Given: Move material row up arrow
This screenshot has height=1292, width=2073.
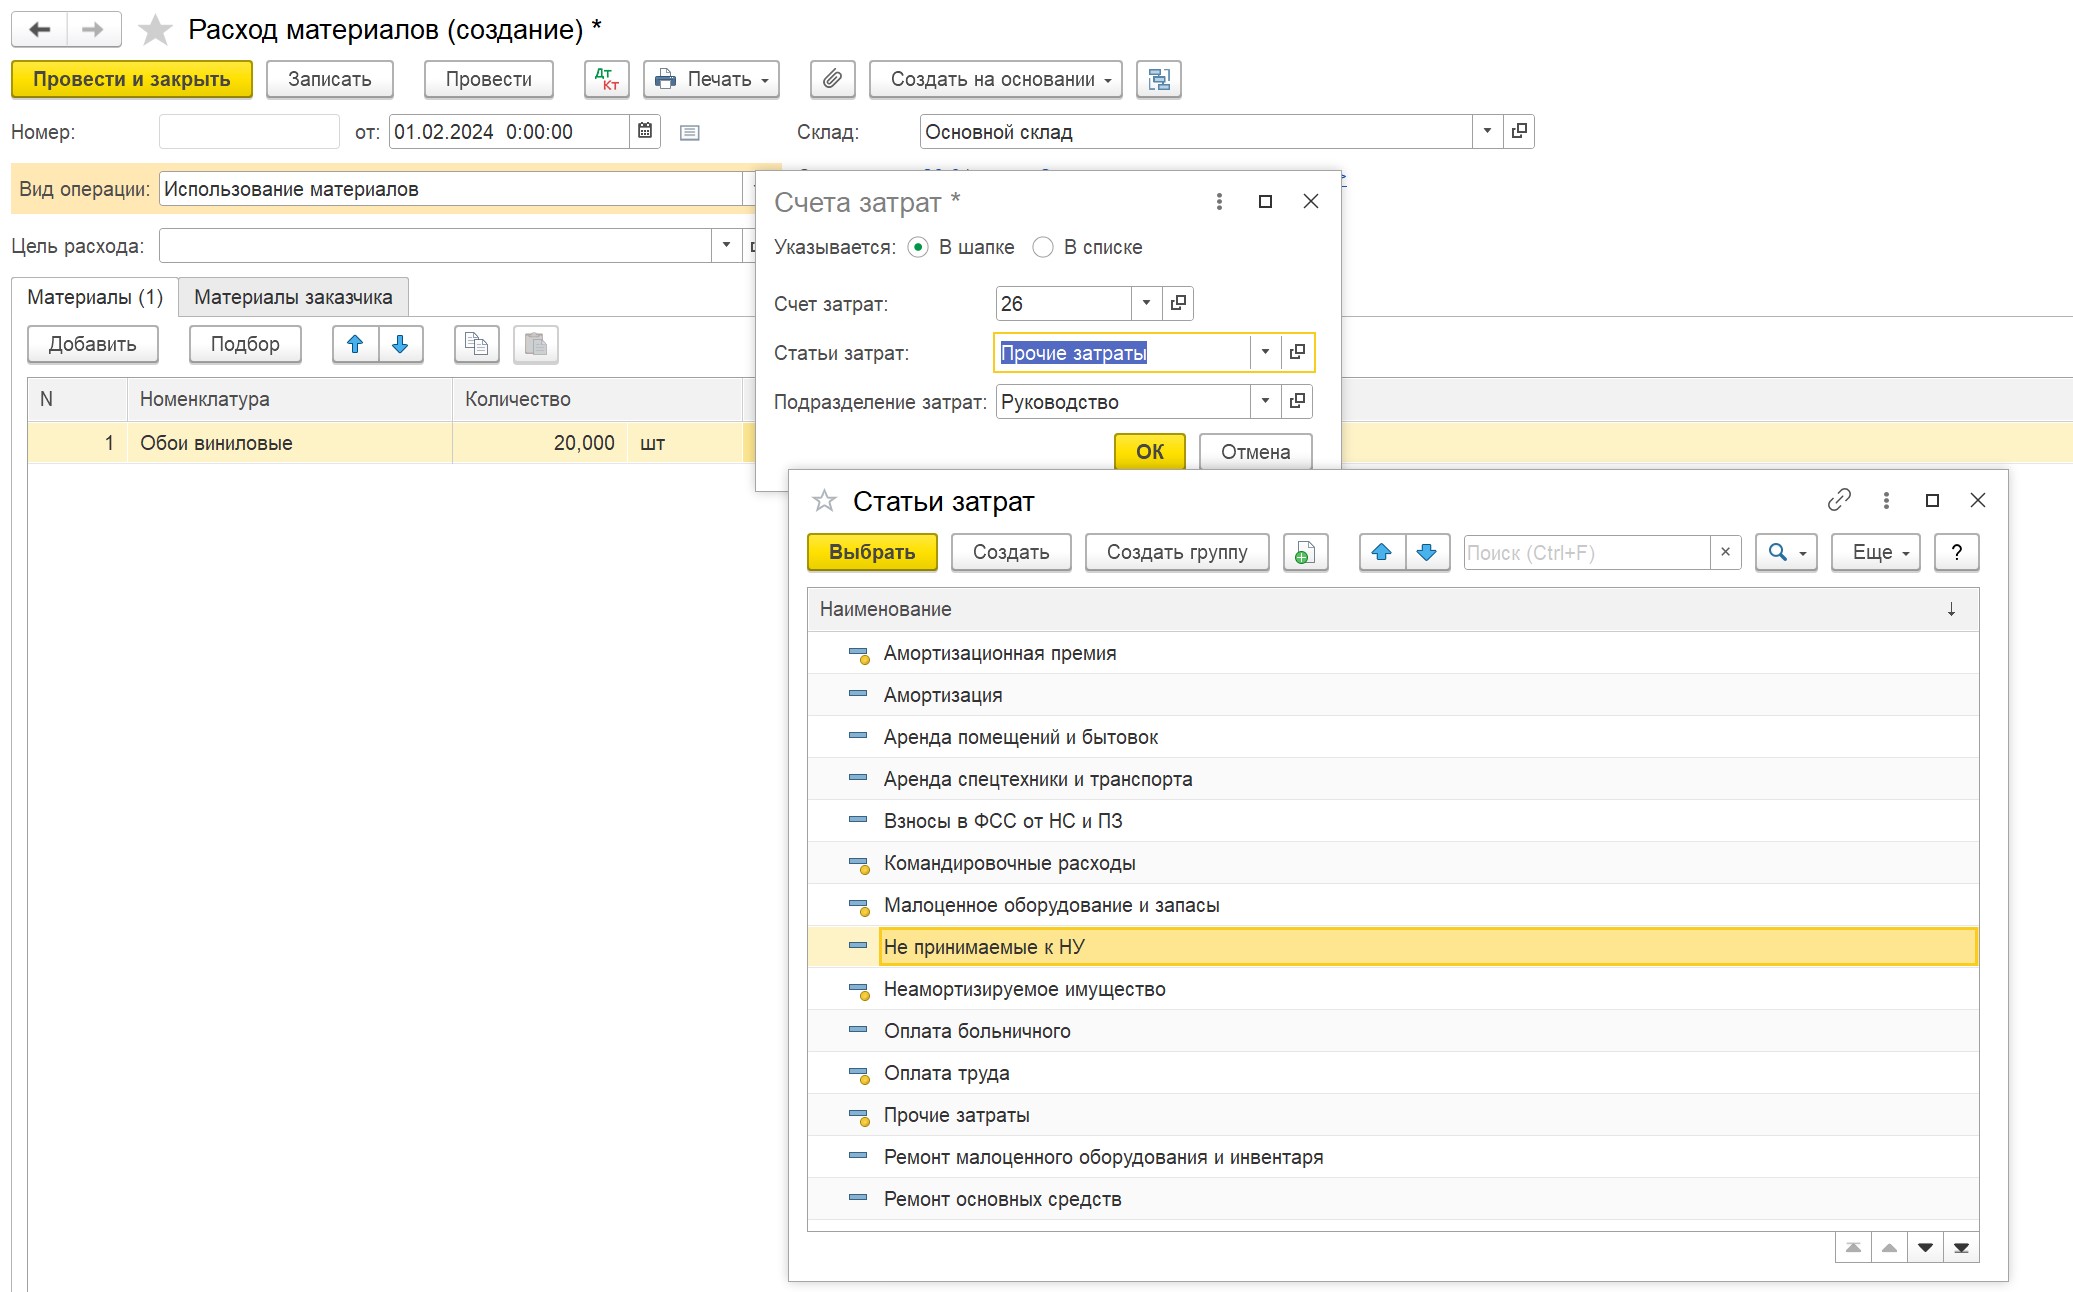Looking at the screenshot, I should point(355,344).
